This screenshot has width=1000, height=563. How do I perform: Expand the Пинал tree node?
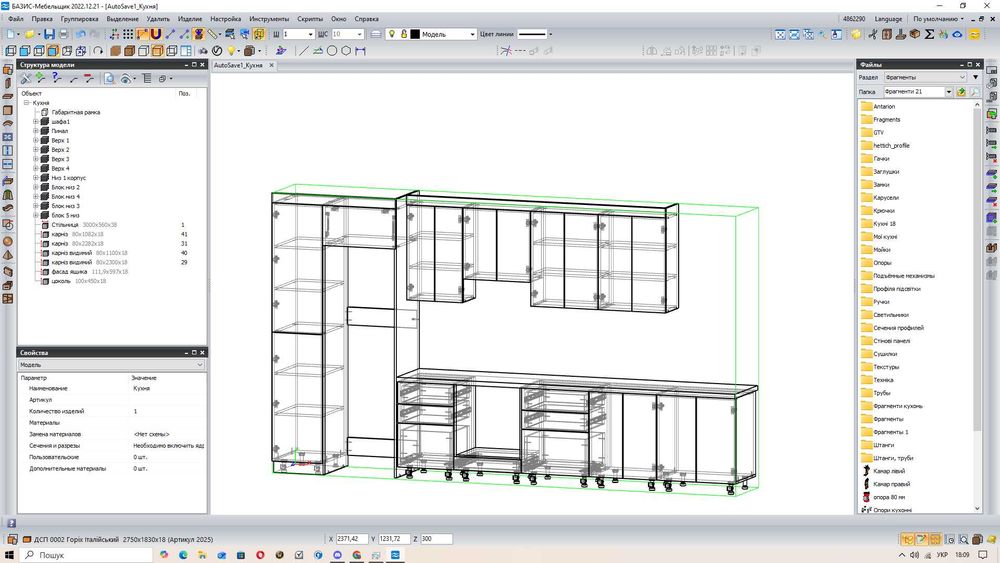click(36, 131)
